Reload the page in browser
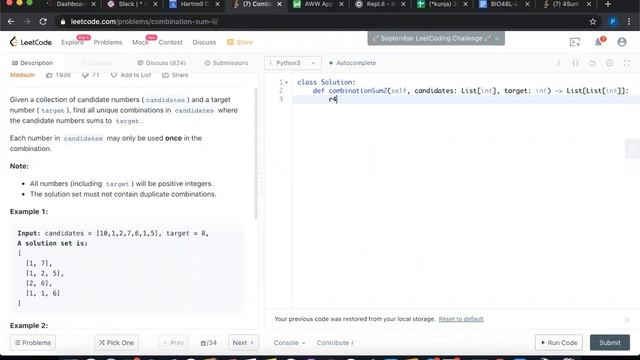 click(x=43, y=21)
